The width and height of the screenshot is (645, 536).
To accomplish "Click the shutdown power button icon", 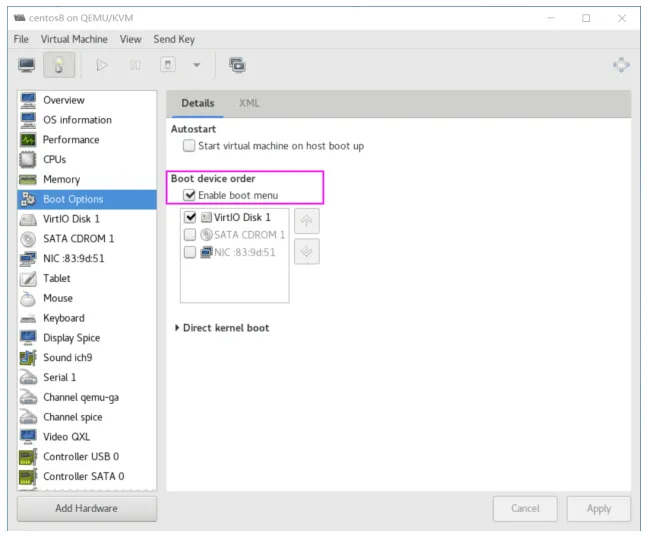I will point(168,65).
